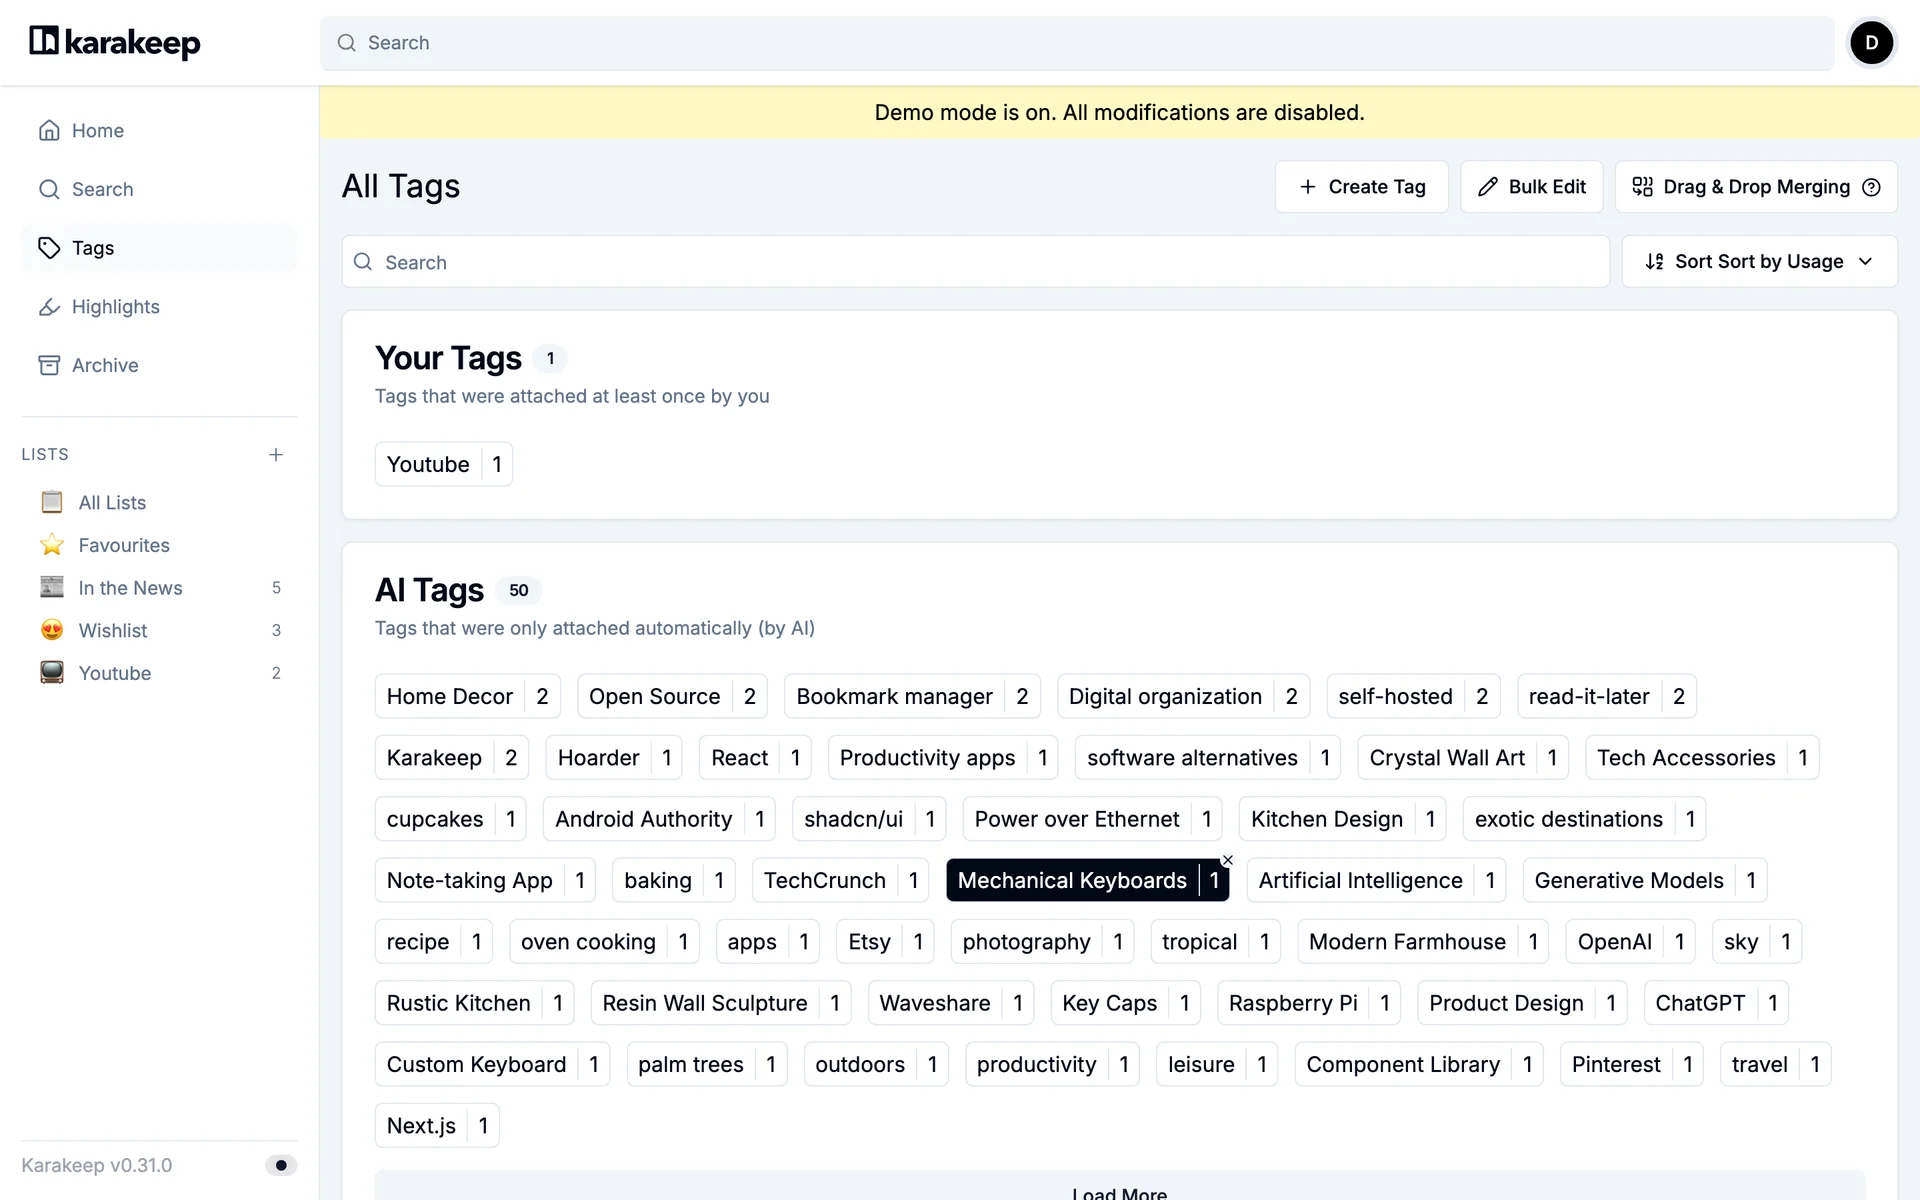1920x1200 pixels.
Task: Open the exotic destinations tag
Action: point(1584,819)
